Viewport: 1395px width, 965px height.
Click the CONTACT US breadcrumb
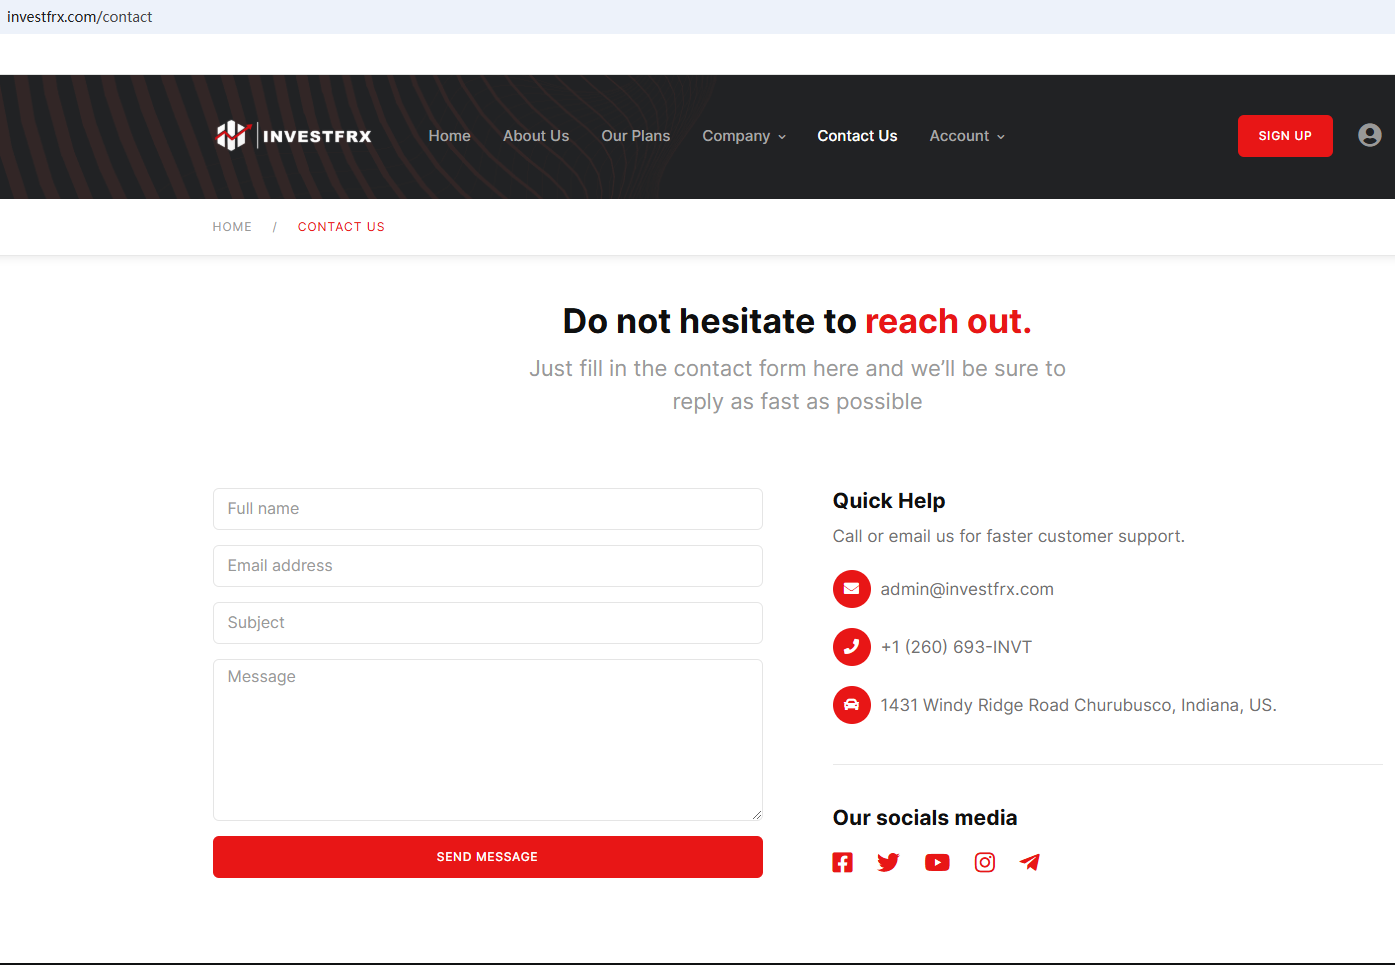pyautogui.click(x=341, y=227)
